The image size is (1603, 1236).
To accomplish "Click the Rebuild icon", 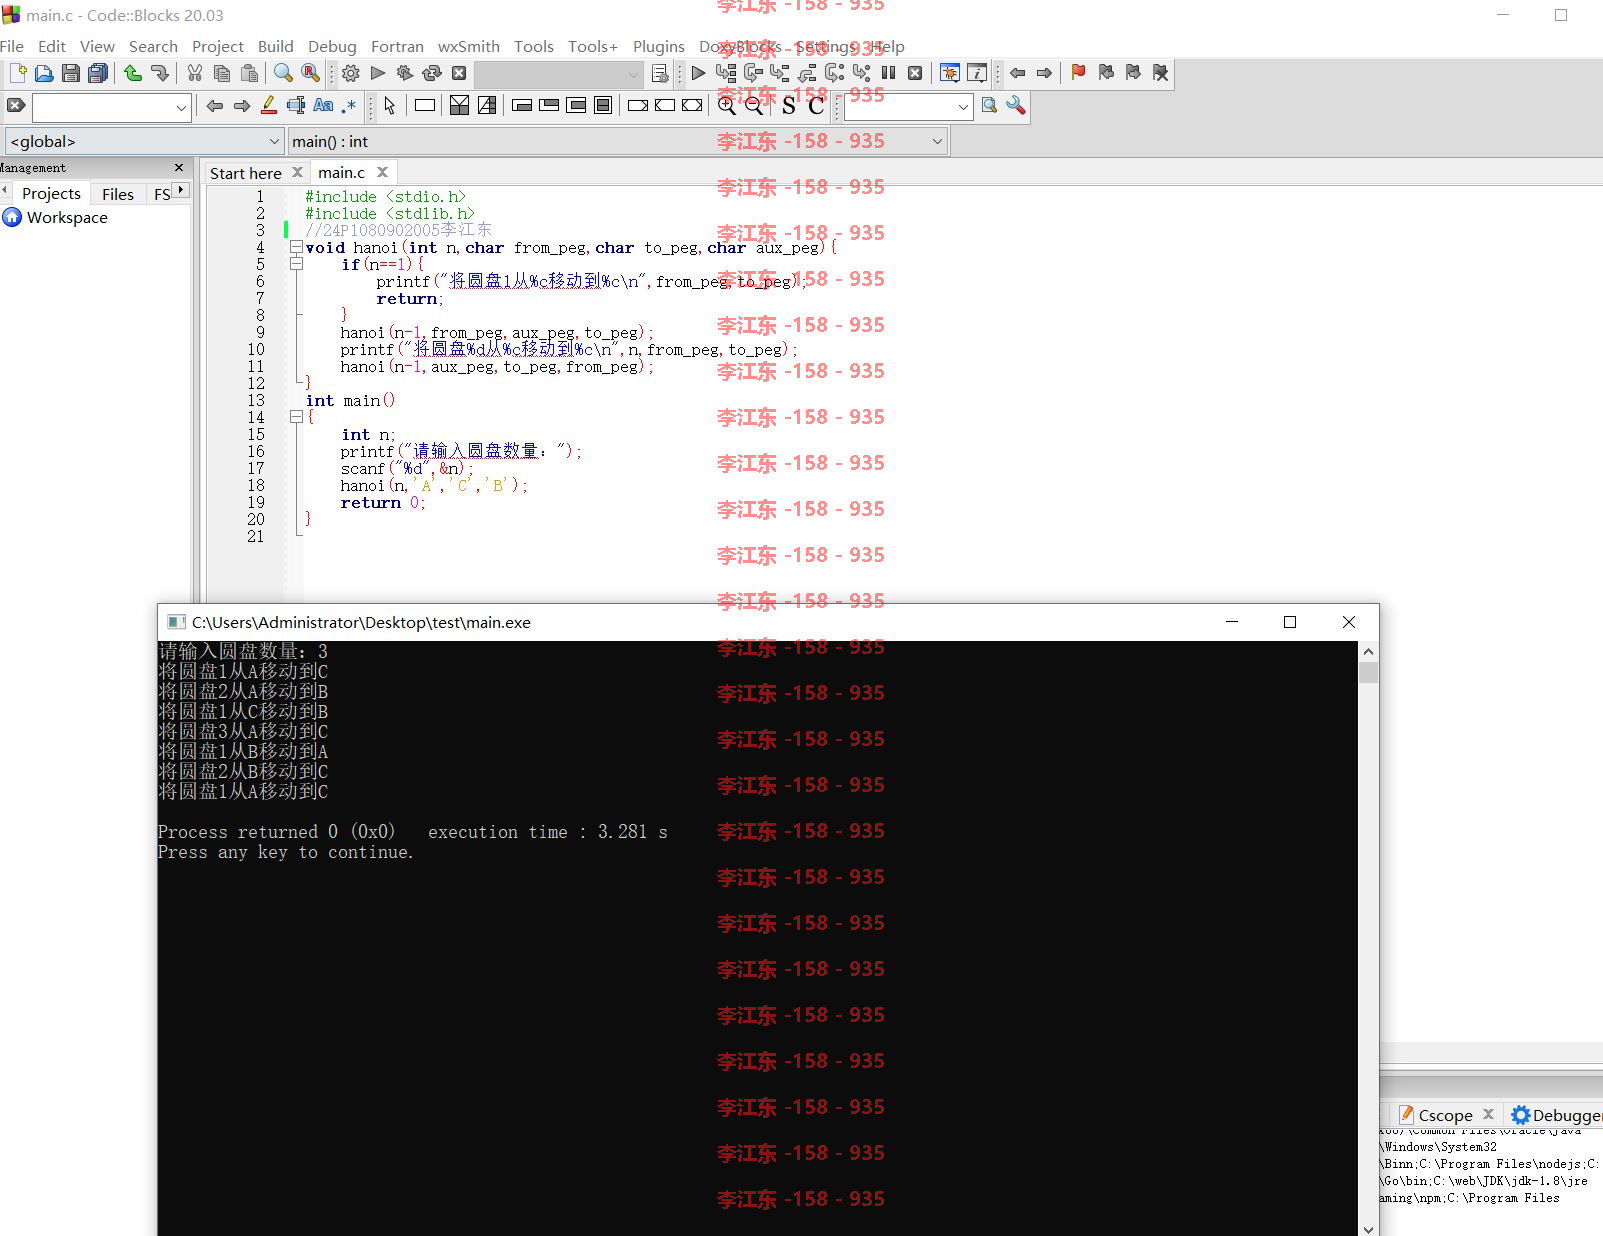I will [432, 73].
